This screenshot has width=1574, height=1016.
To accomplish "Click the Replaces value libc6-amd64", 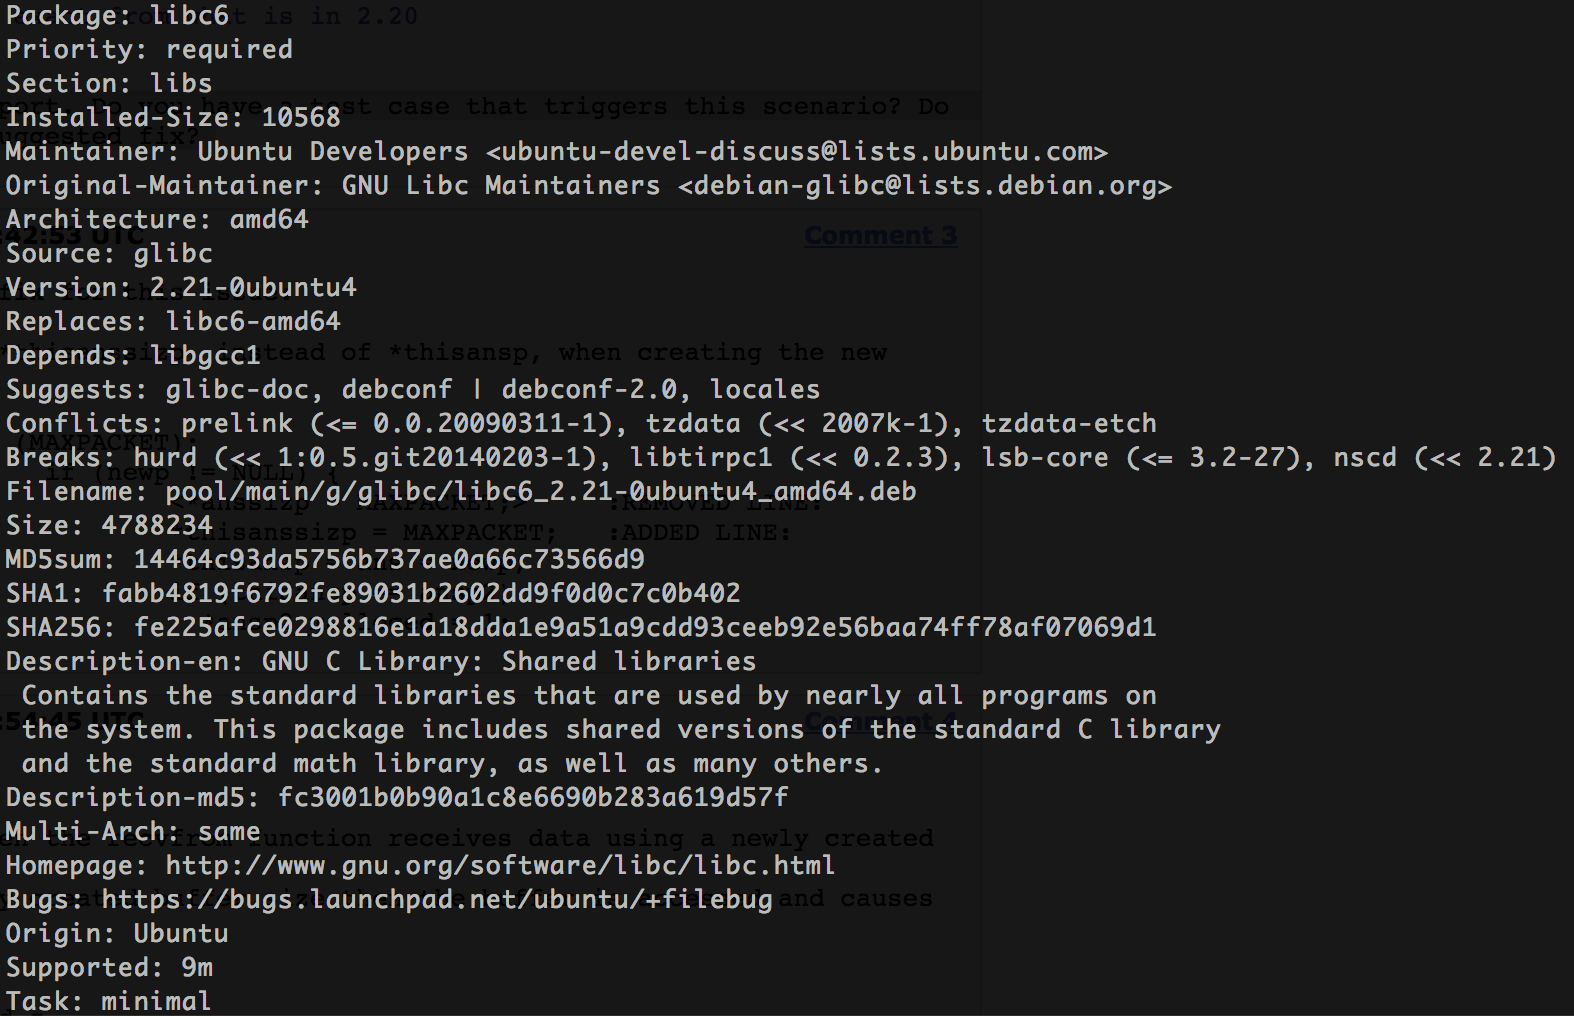I will pos(253,321).
